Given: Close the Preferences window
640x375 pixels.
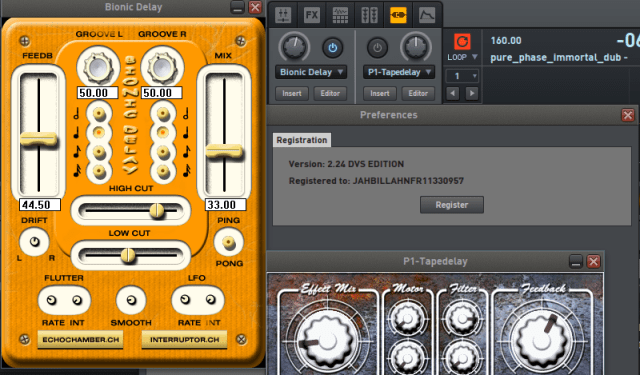Looking at the screenshot, I should tap(628, 115).
